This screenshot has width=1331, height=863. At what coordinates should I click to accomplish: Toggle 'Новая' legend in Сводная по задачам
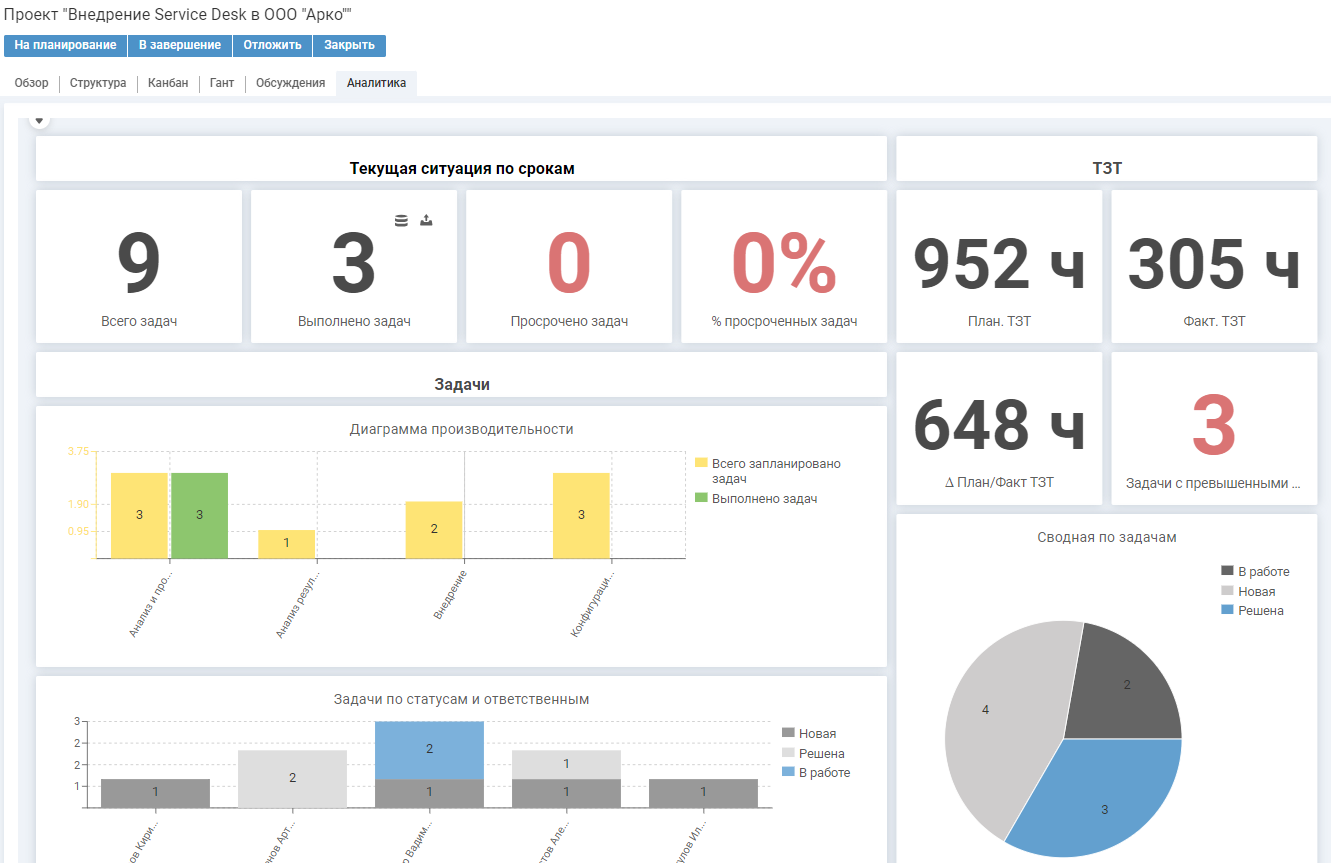[1256, 591]
